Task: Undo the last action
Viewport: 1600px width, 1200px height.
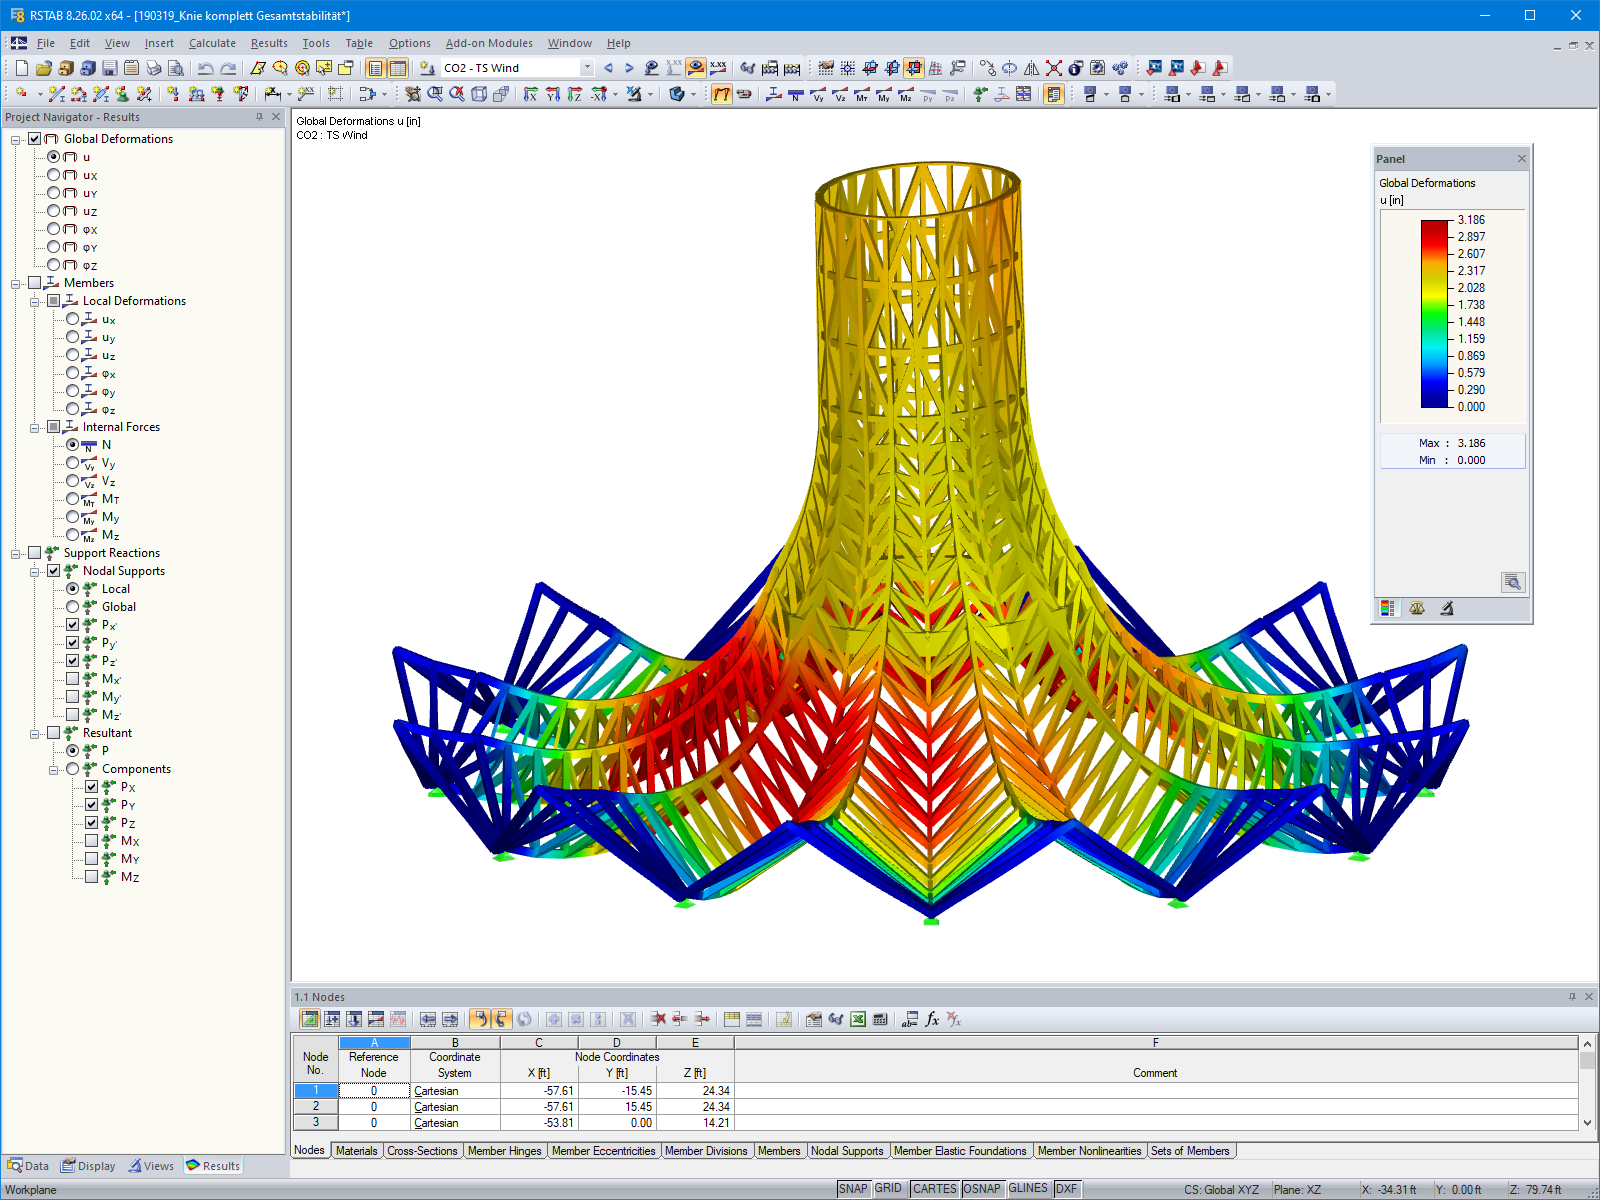Action: coord(205,67)
